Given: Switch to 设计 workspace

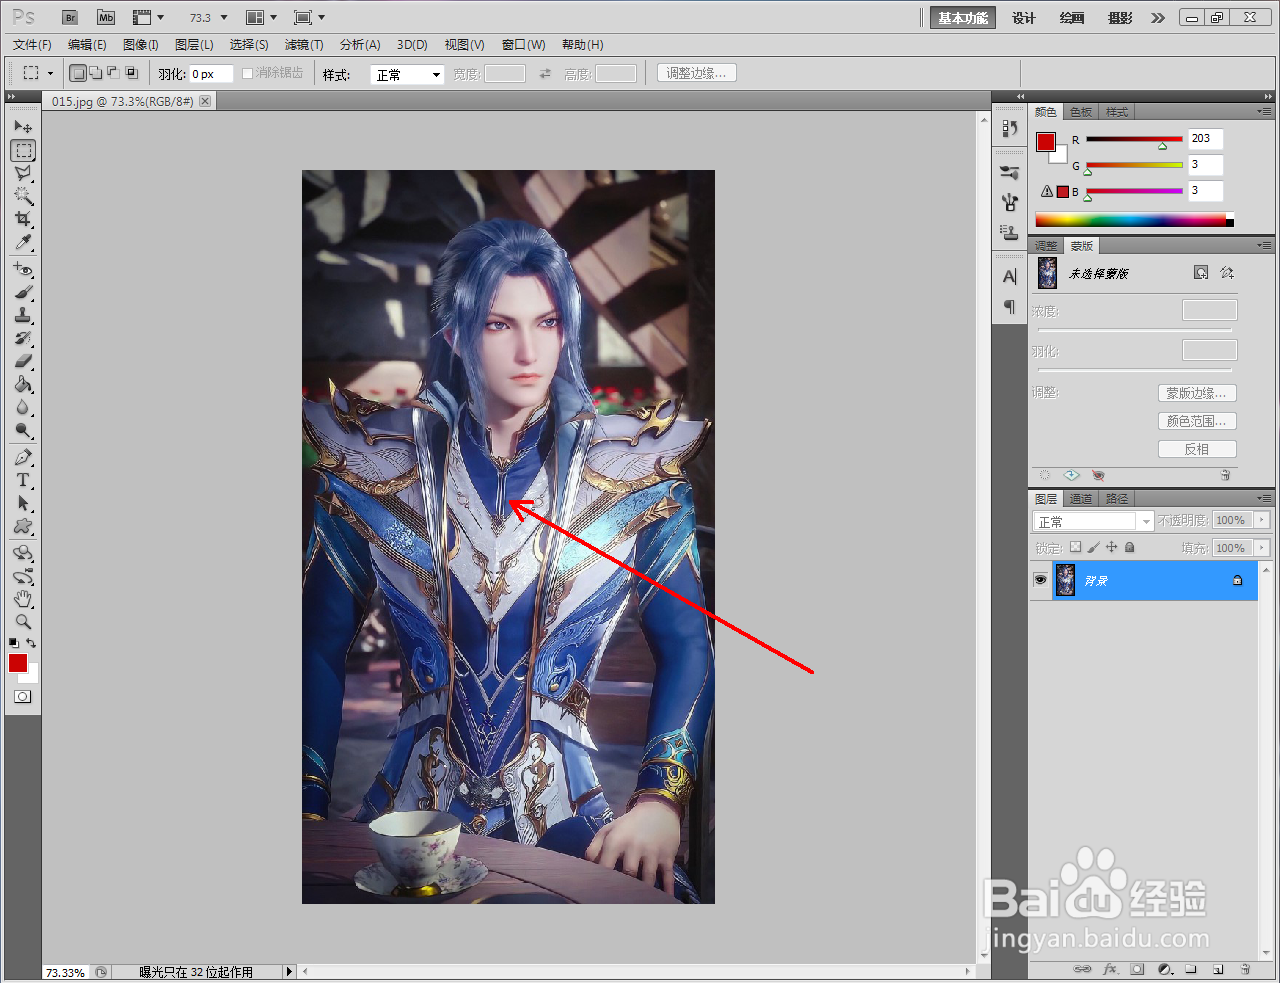Looking at the screenshot, I should (1024, 18).
